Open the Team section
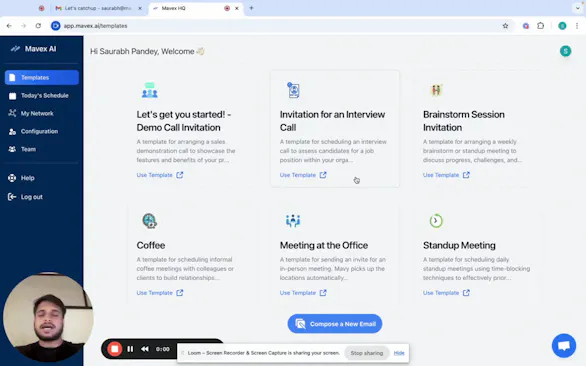 (42, 149)
